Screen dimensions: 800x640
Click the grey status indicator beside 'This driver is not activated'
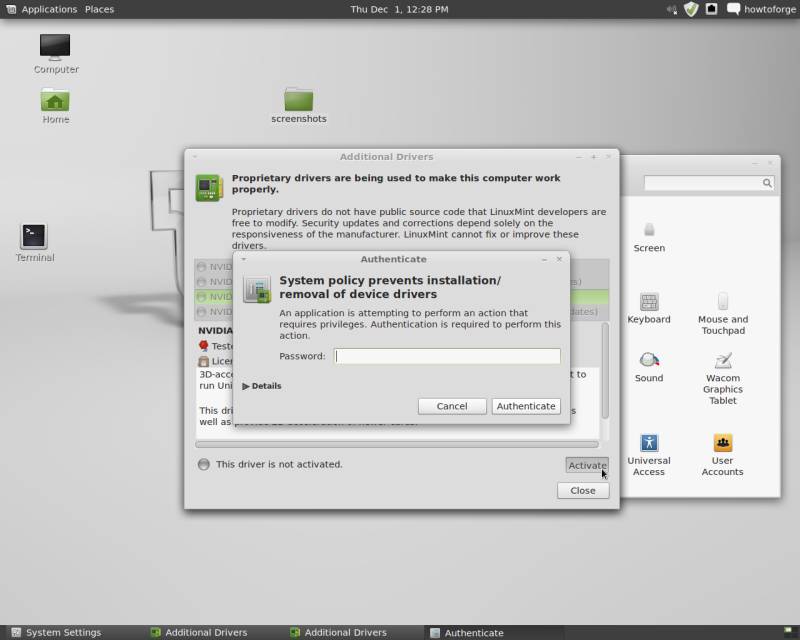204,464
